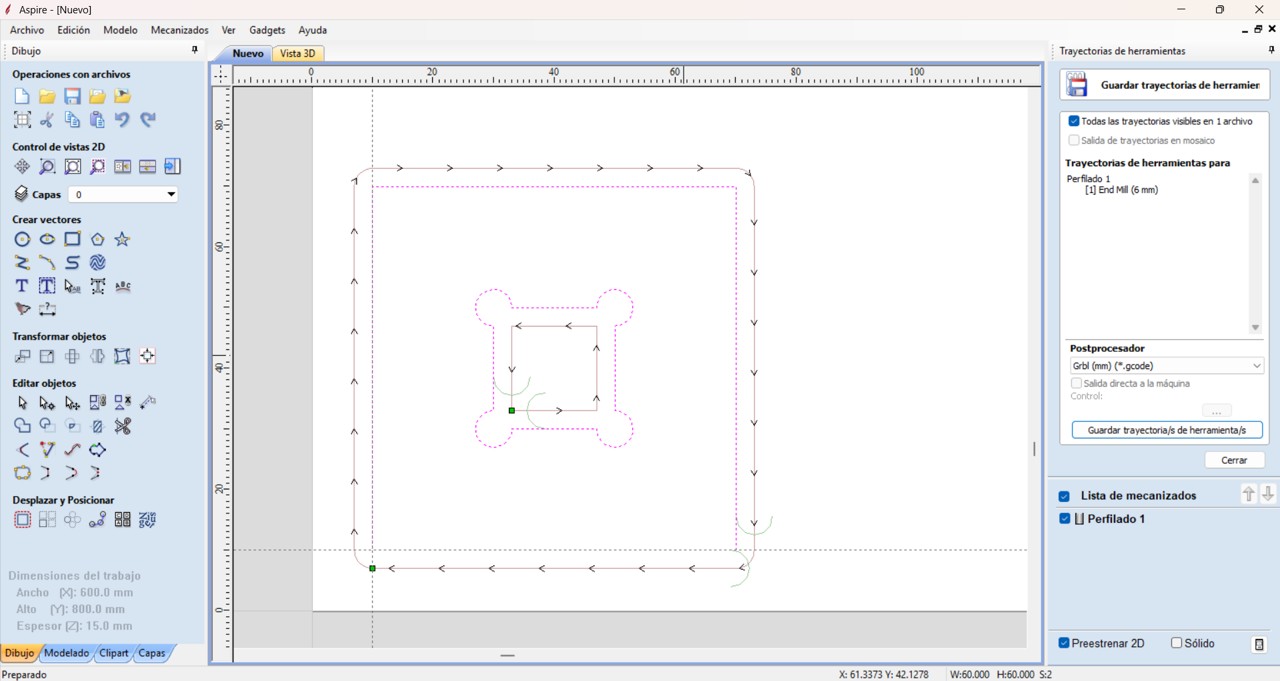Enable the Sólido checkbox
This screenshot has width=1280, height=681.
[1177, 643]
